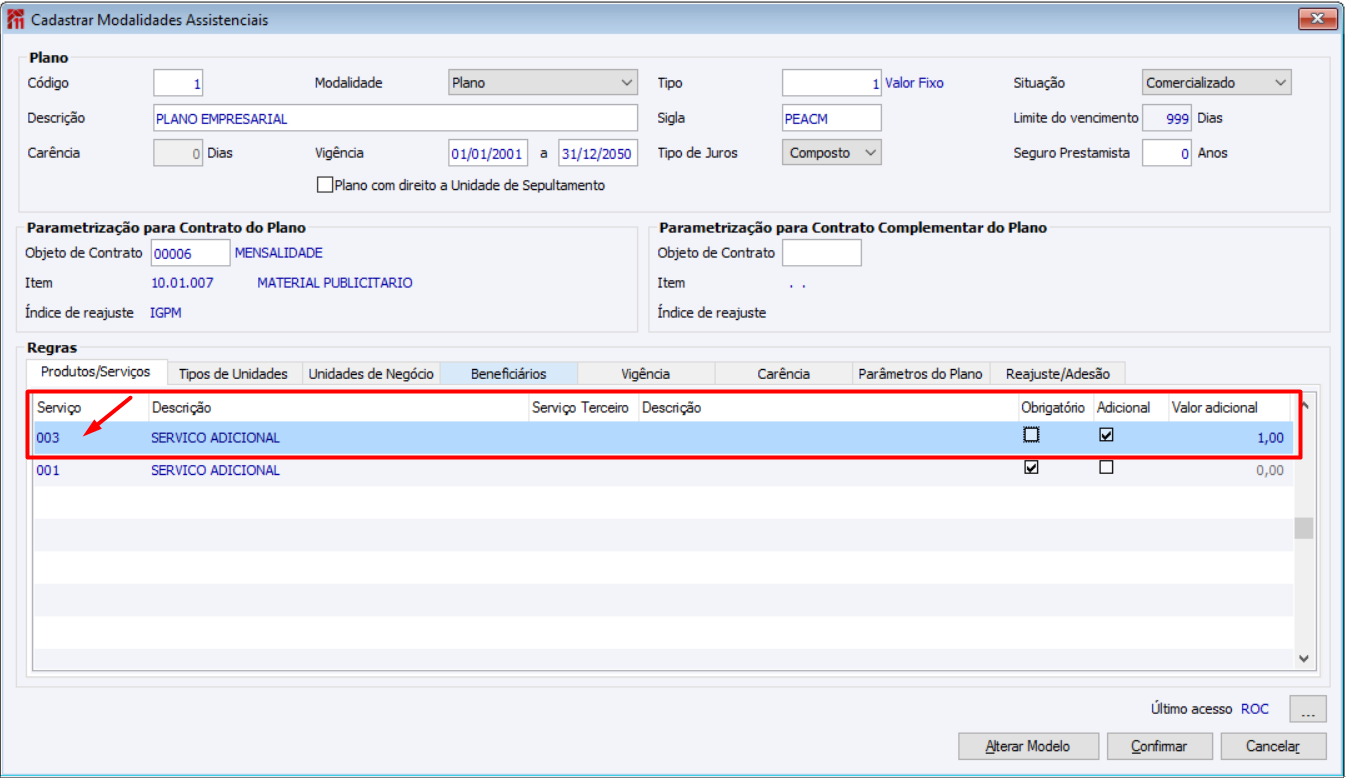
Task: Open the Tipo de Juros dropdown
Action: (x=831, y=153)
